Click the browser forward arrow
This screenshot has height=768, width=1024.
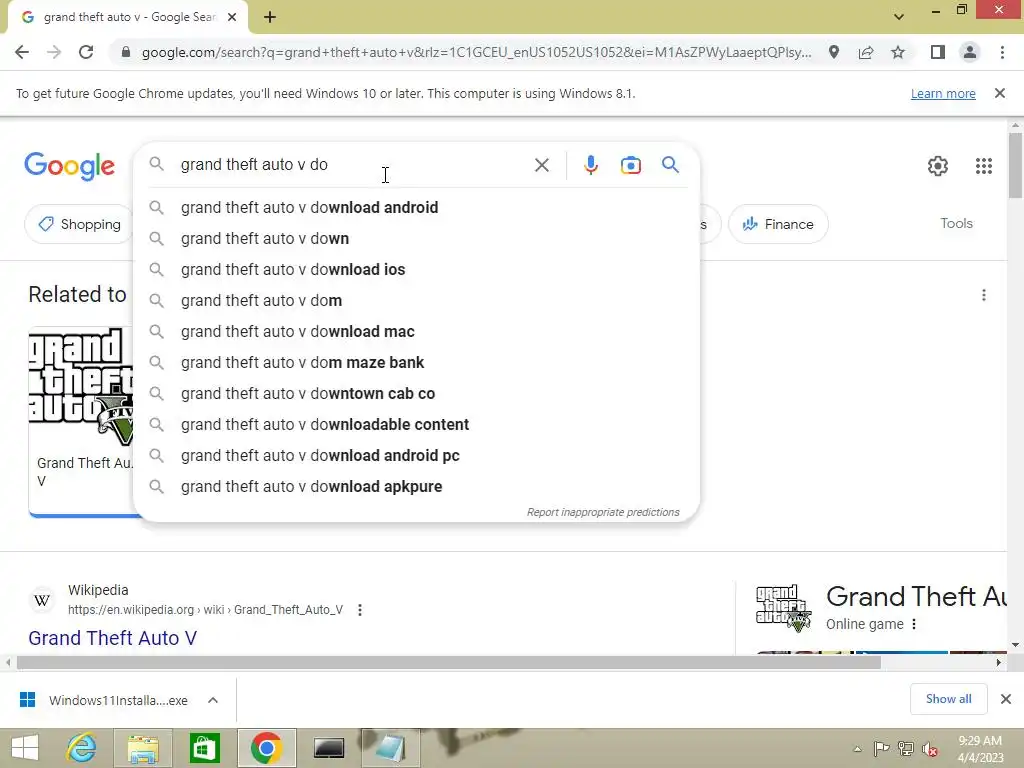point(54,52)
